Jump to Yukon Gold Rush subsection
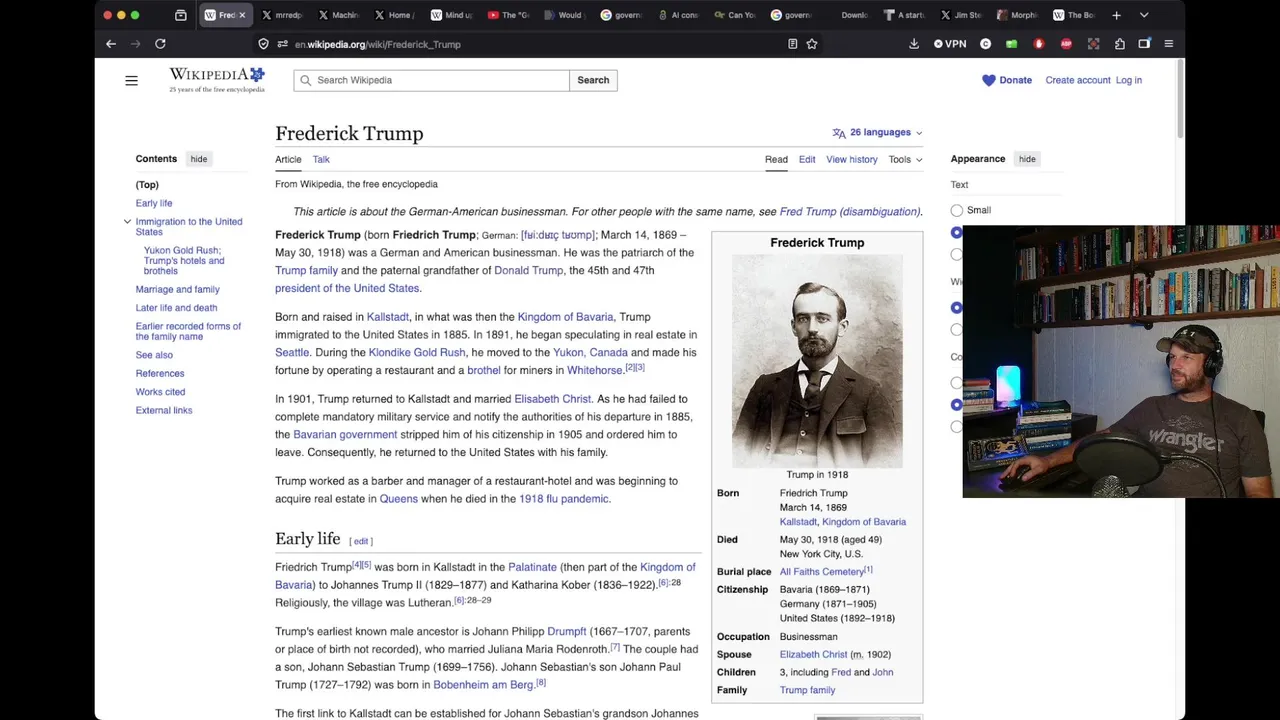This screenshot has height=720, width=1280. [x=184, y=260]
